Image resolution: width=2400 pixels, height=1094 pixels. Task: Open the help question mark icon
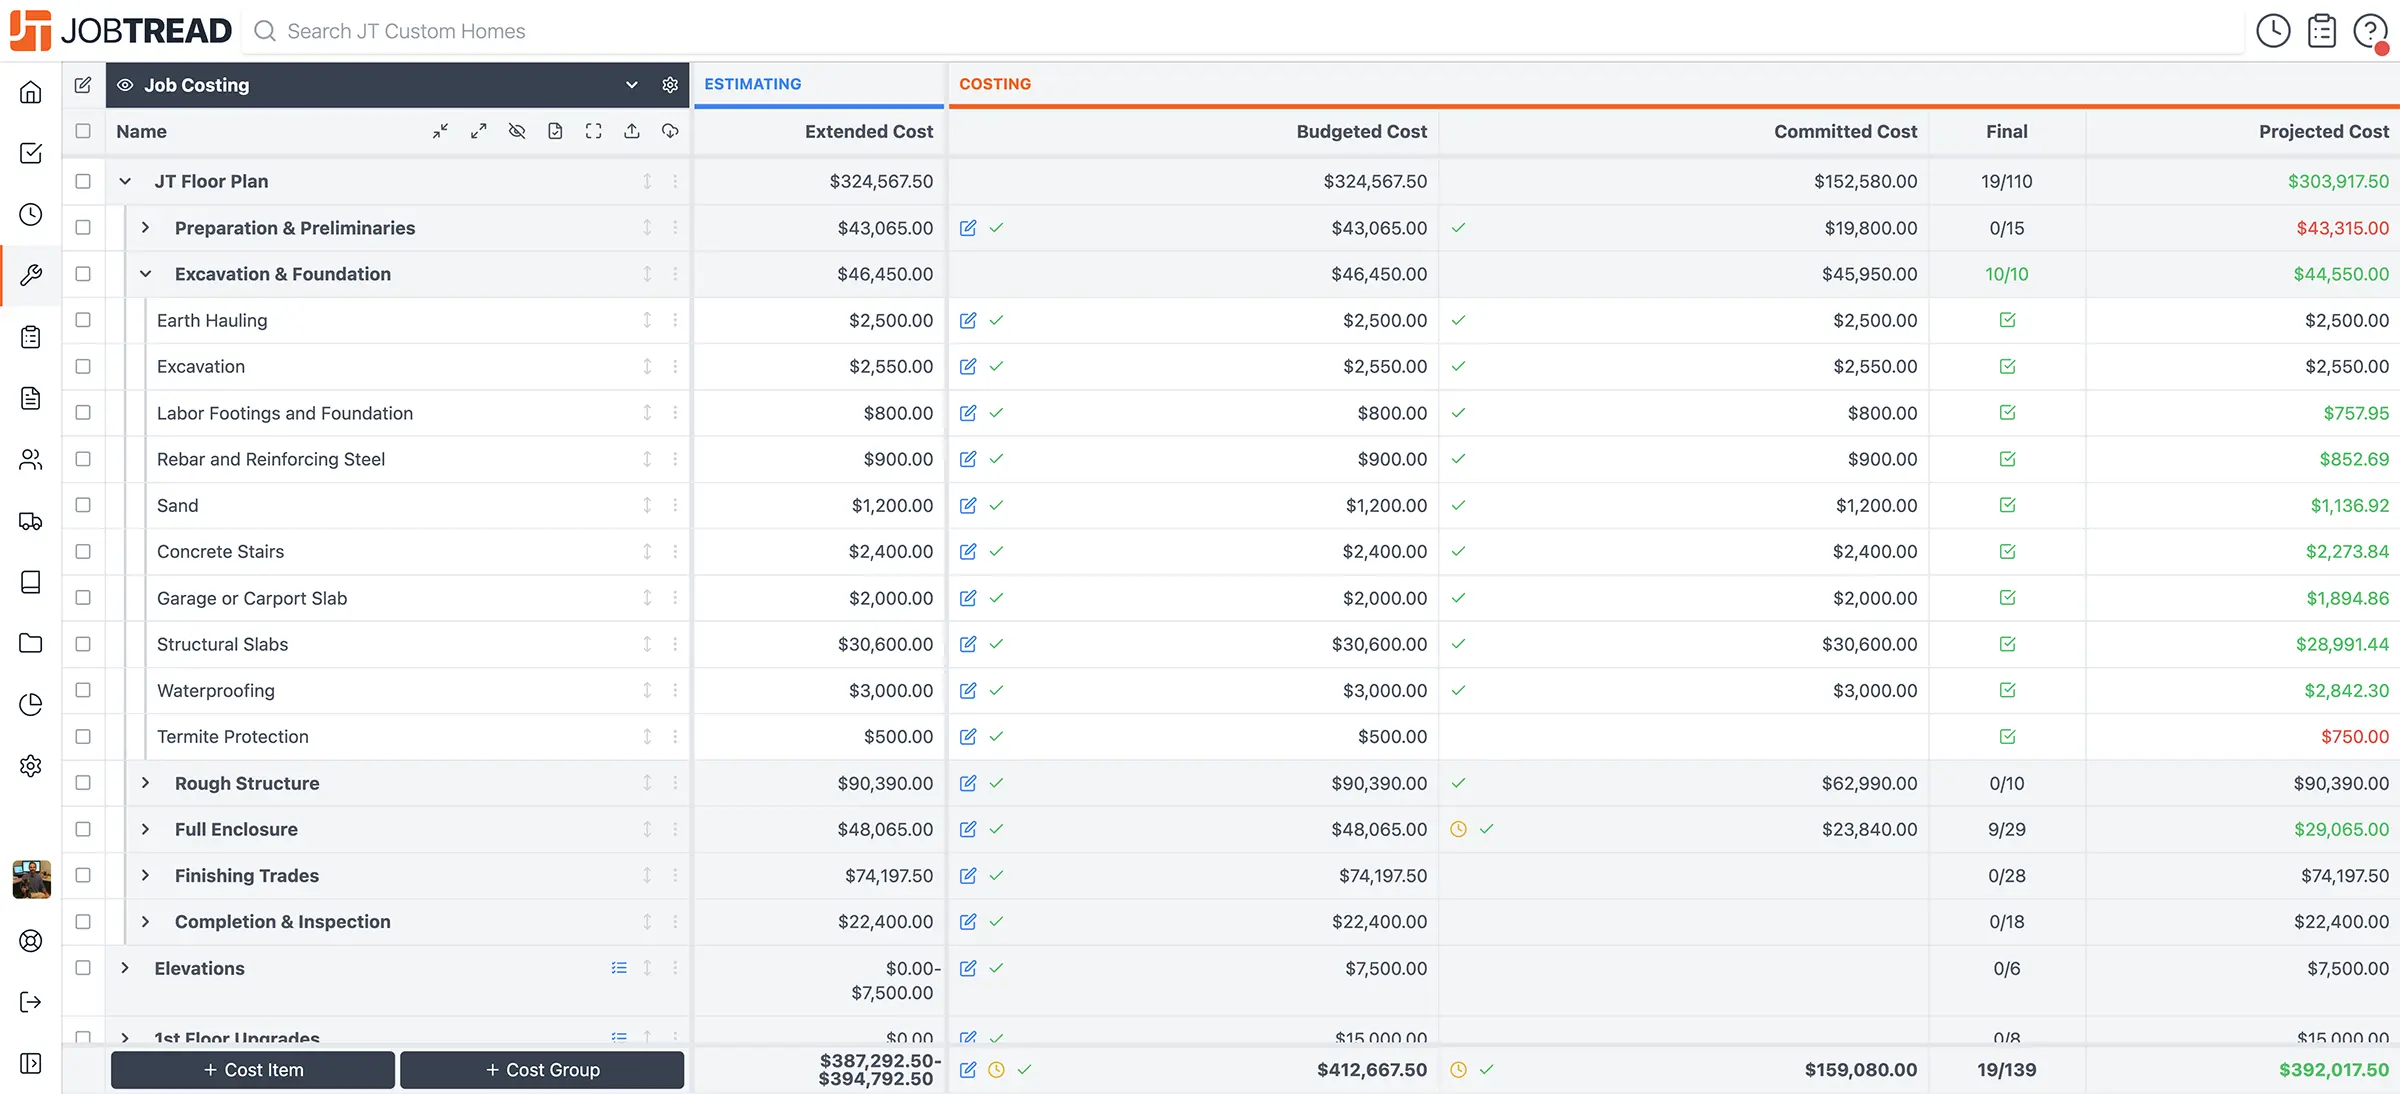coord(2369,31)
